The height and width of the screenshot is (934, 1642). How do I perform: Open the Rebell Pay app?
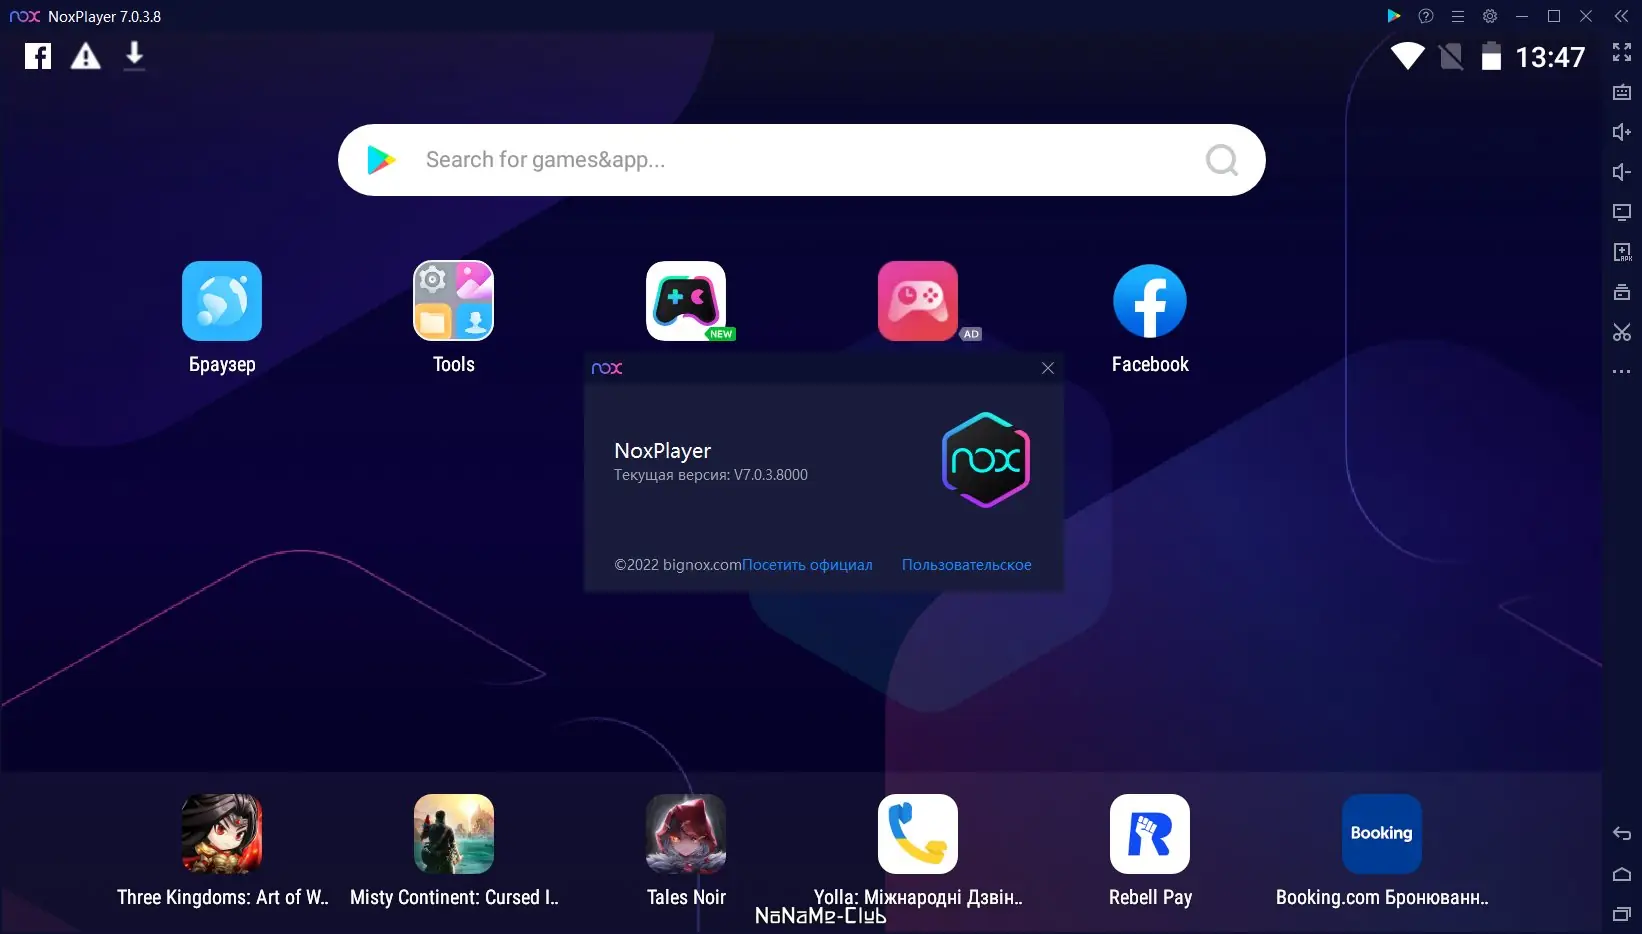(x=1150, y=834)
